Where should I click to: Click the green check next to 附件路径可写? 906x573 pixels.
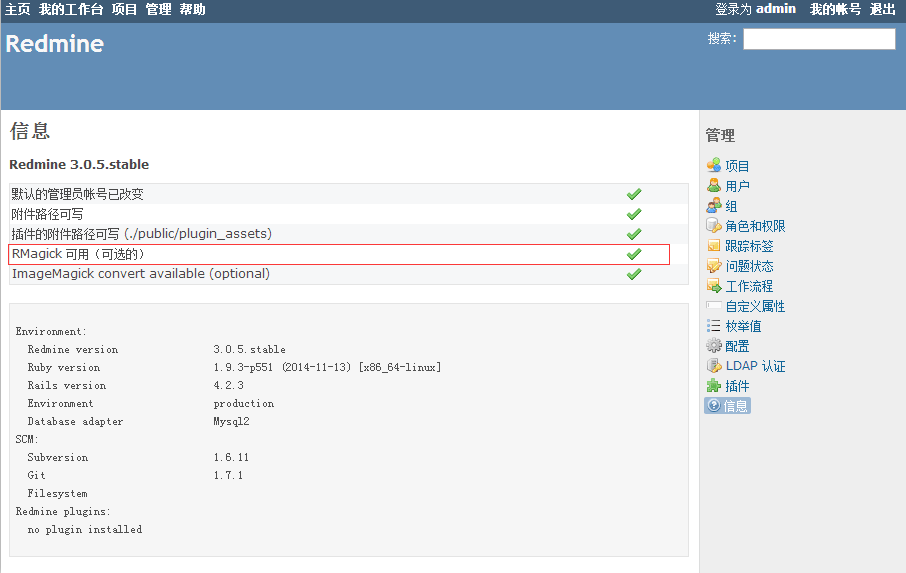634,214
